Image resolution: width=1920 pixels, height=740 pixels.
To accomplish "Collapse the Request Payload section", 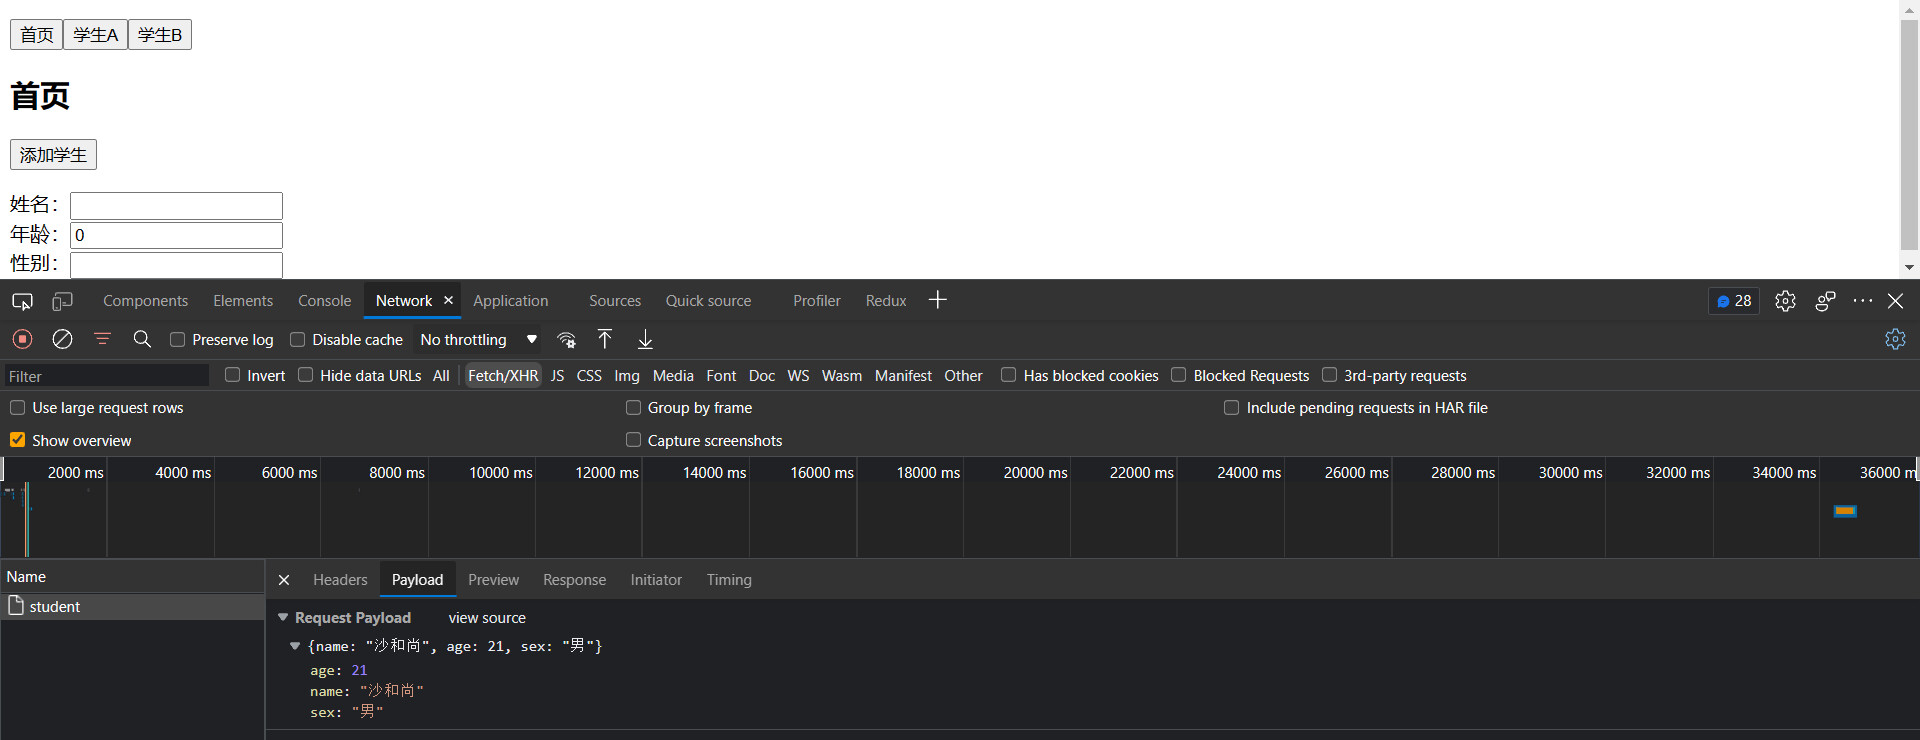I will pyautogui.click(x=283, y=618).
